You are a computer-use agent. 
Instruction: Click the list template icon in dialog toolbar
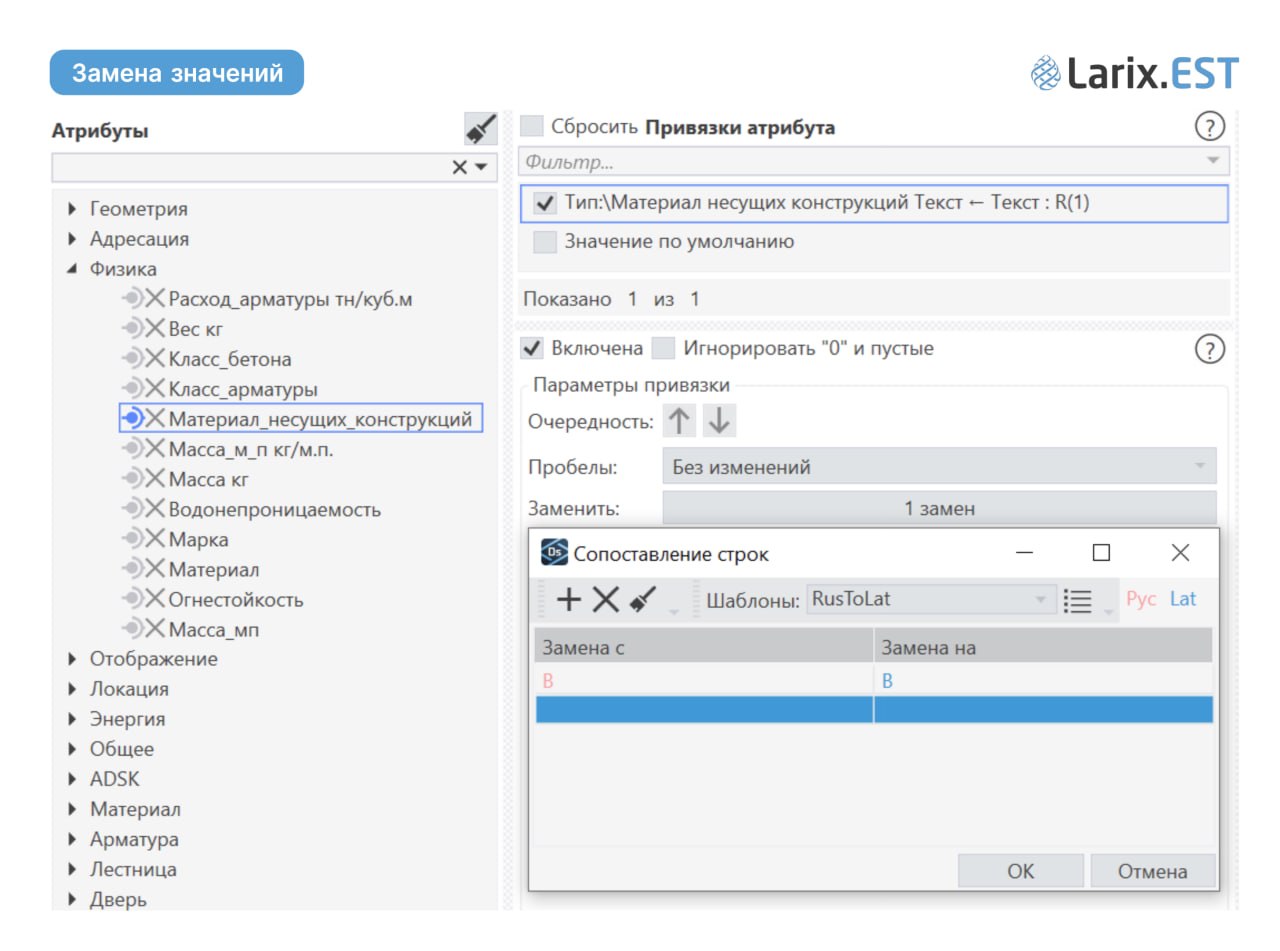tap(1077, 601)
